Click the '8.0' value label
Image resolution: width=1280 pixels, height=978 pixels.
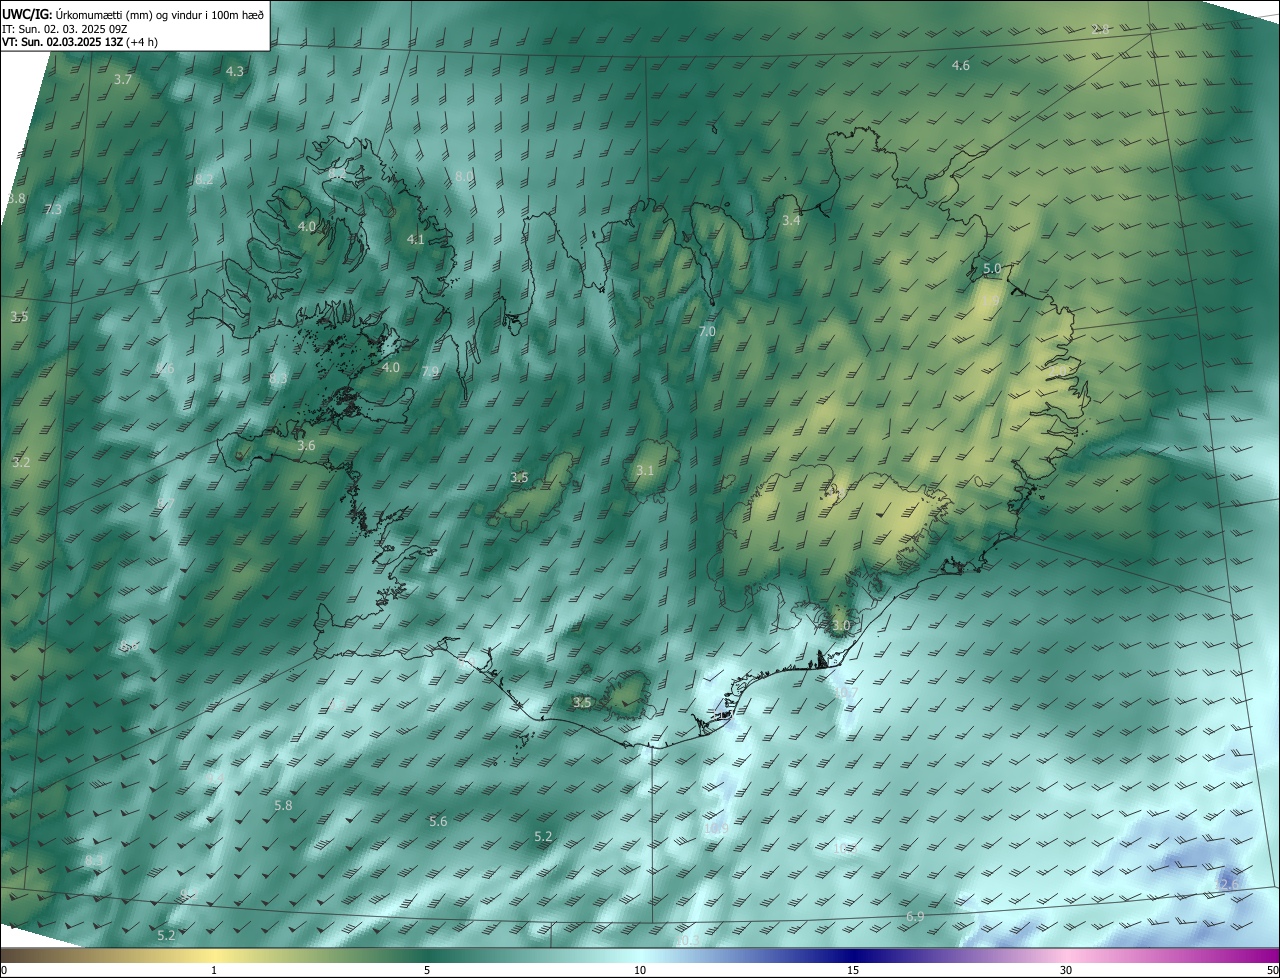[x=464, y=177]
